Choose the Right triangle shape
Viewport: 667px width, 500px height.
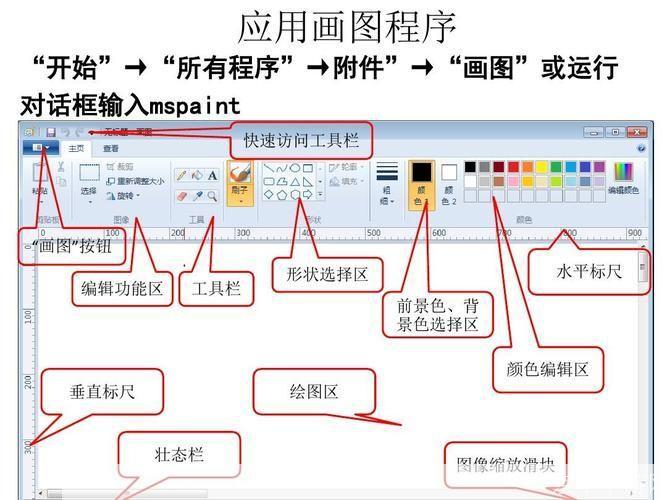(x=308, y=182)
